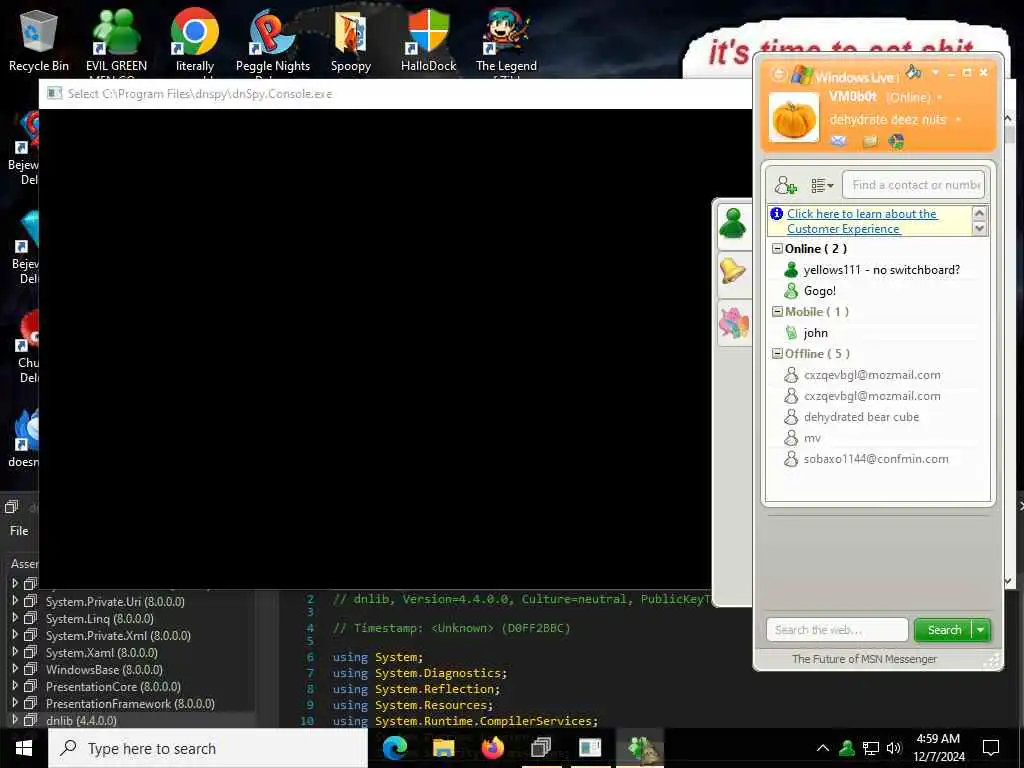This screenshot has height=768, width=1024.
Task: Click the green buddy tab on Messenger sidebar
Action: [x=733, y=225]
